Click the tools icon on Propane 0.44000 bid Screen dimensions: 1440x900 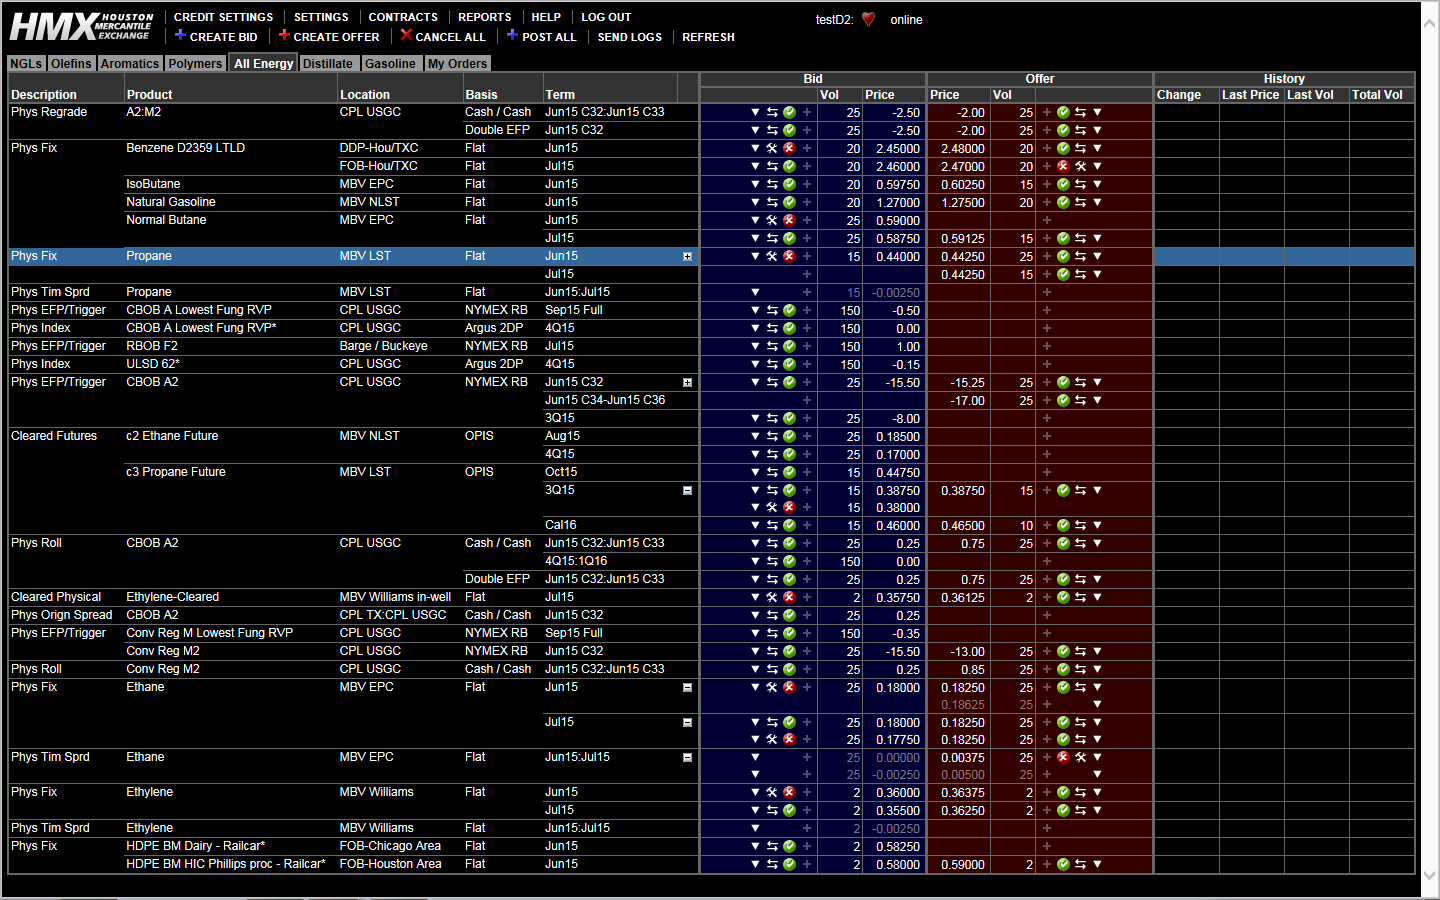(772, 256)
